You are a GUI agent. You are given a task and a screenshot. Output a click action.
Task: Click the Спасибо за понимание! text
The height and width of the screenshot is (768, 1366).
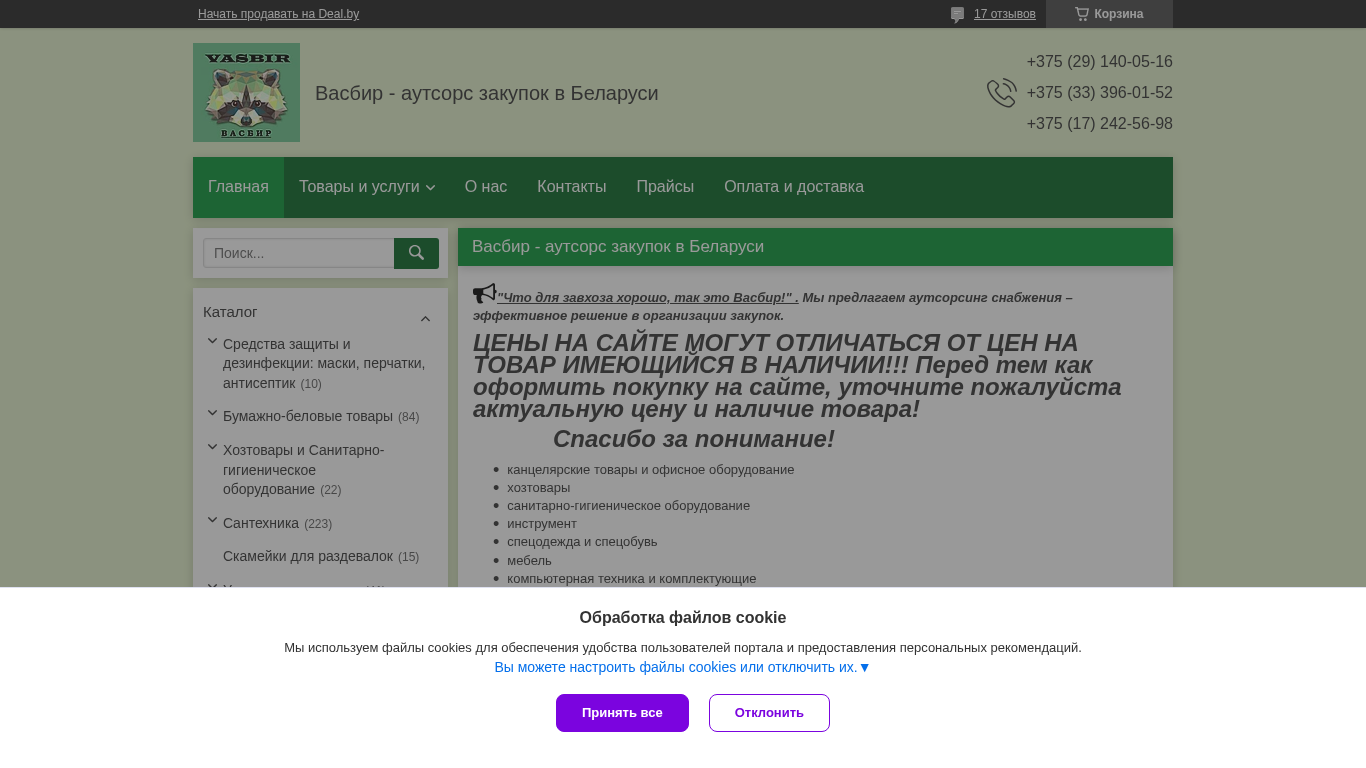pos(694,439)
